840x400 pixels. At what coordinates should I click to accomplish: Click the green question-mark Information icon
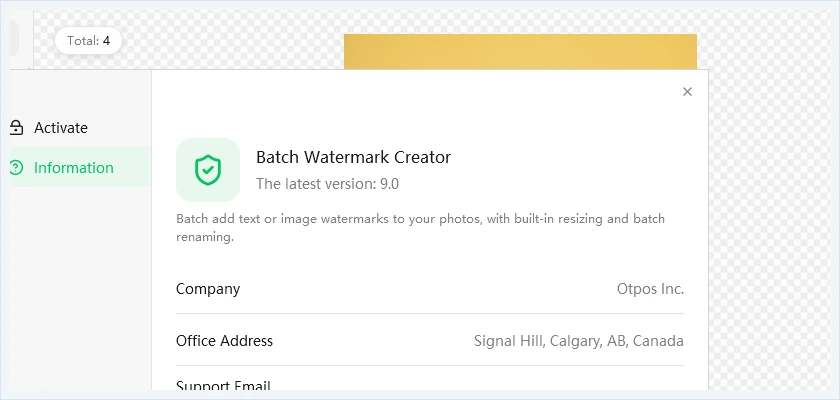[x=17, y=168]
